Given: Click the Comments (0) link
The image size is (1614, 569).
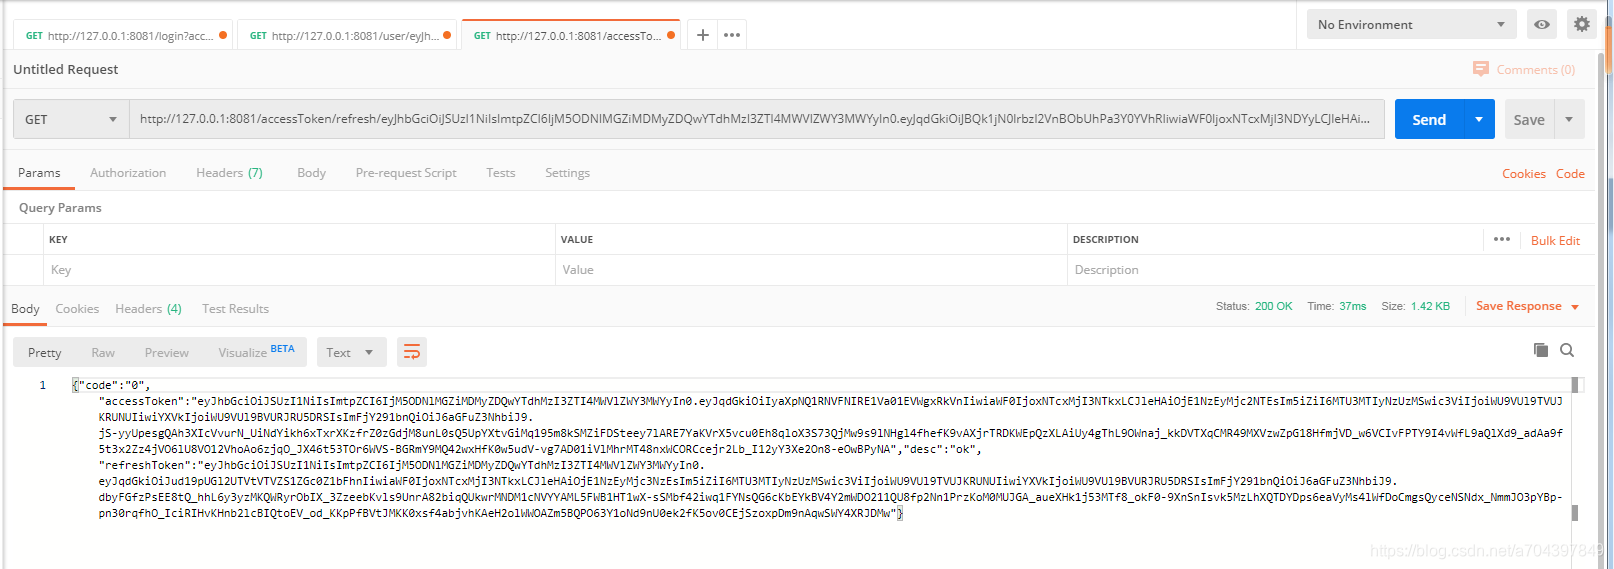Looking at the screenshot, I should click(x=1535, y=69).
